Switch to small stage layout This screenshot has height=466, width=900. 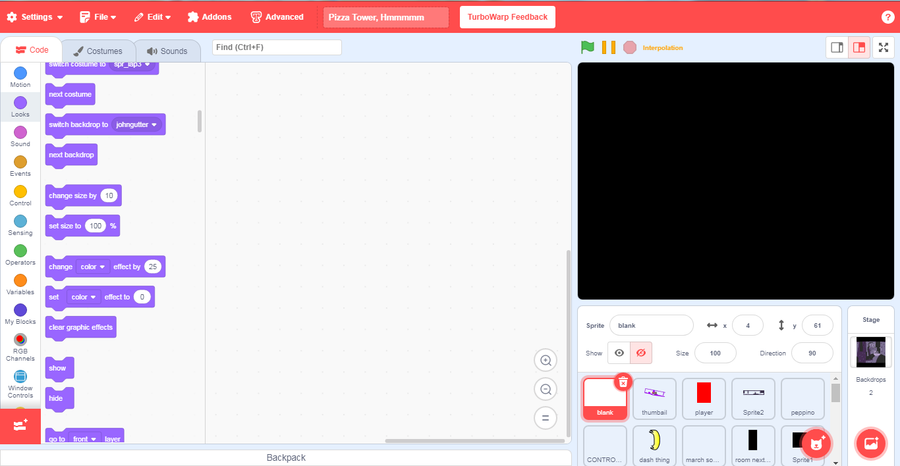[837, 48]
